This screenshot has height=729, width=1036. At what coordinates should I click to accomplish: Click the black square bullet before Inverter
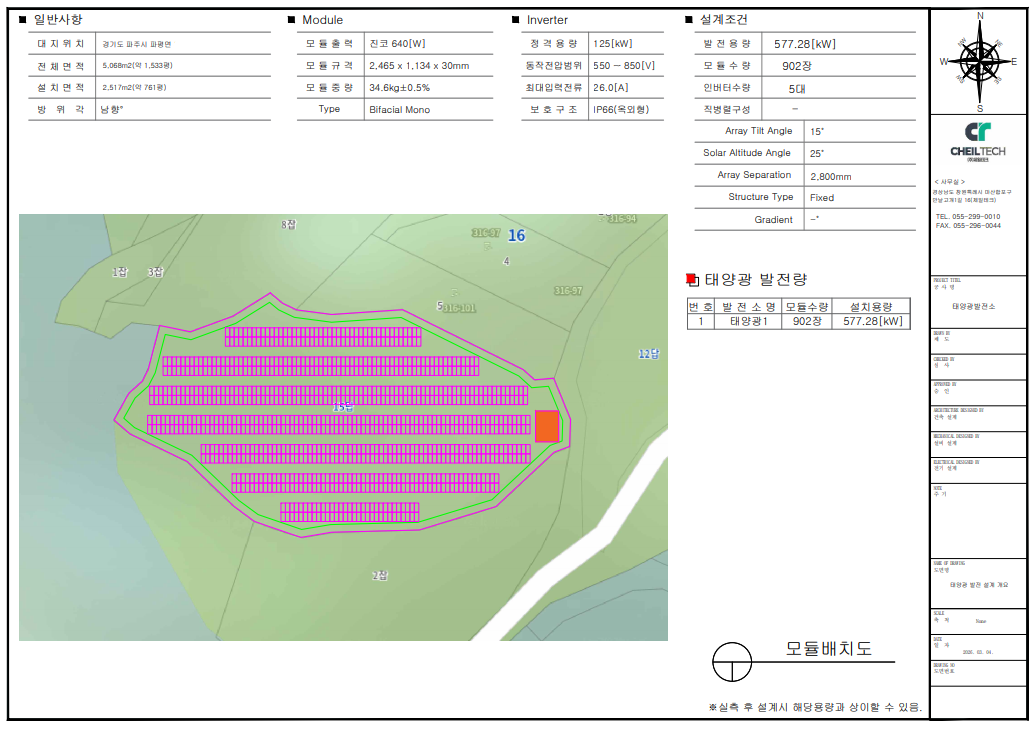point(516,20)
